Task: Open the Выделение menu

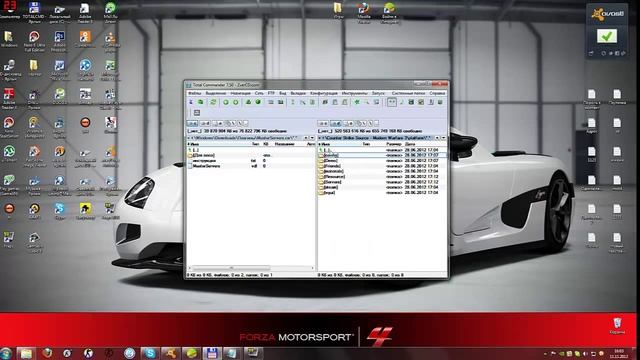Action: pos(216,93)
